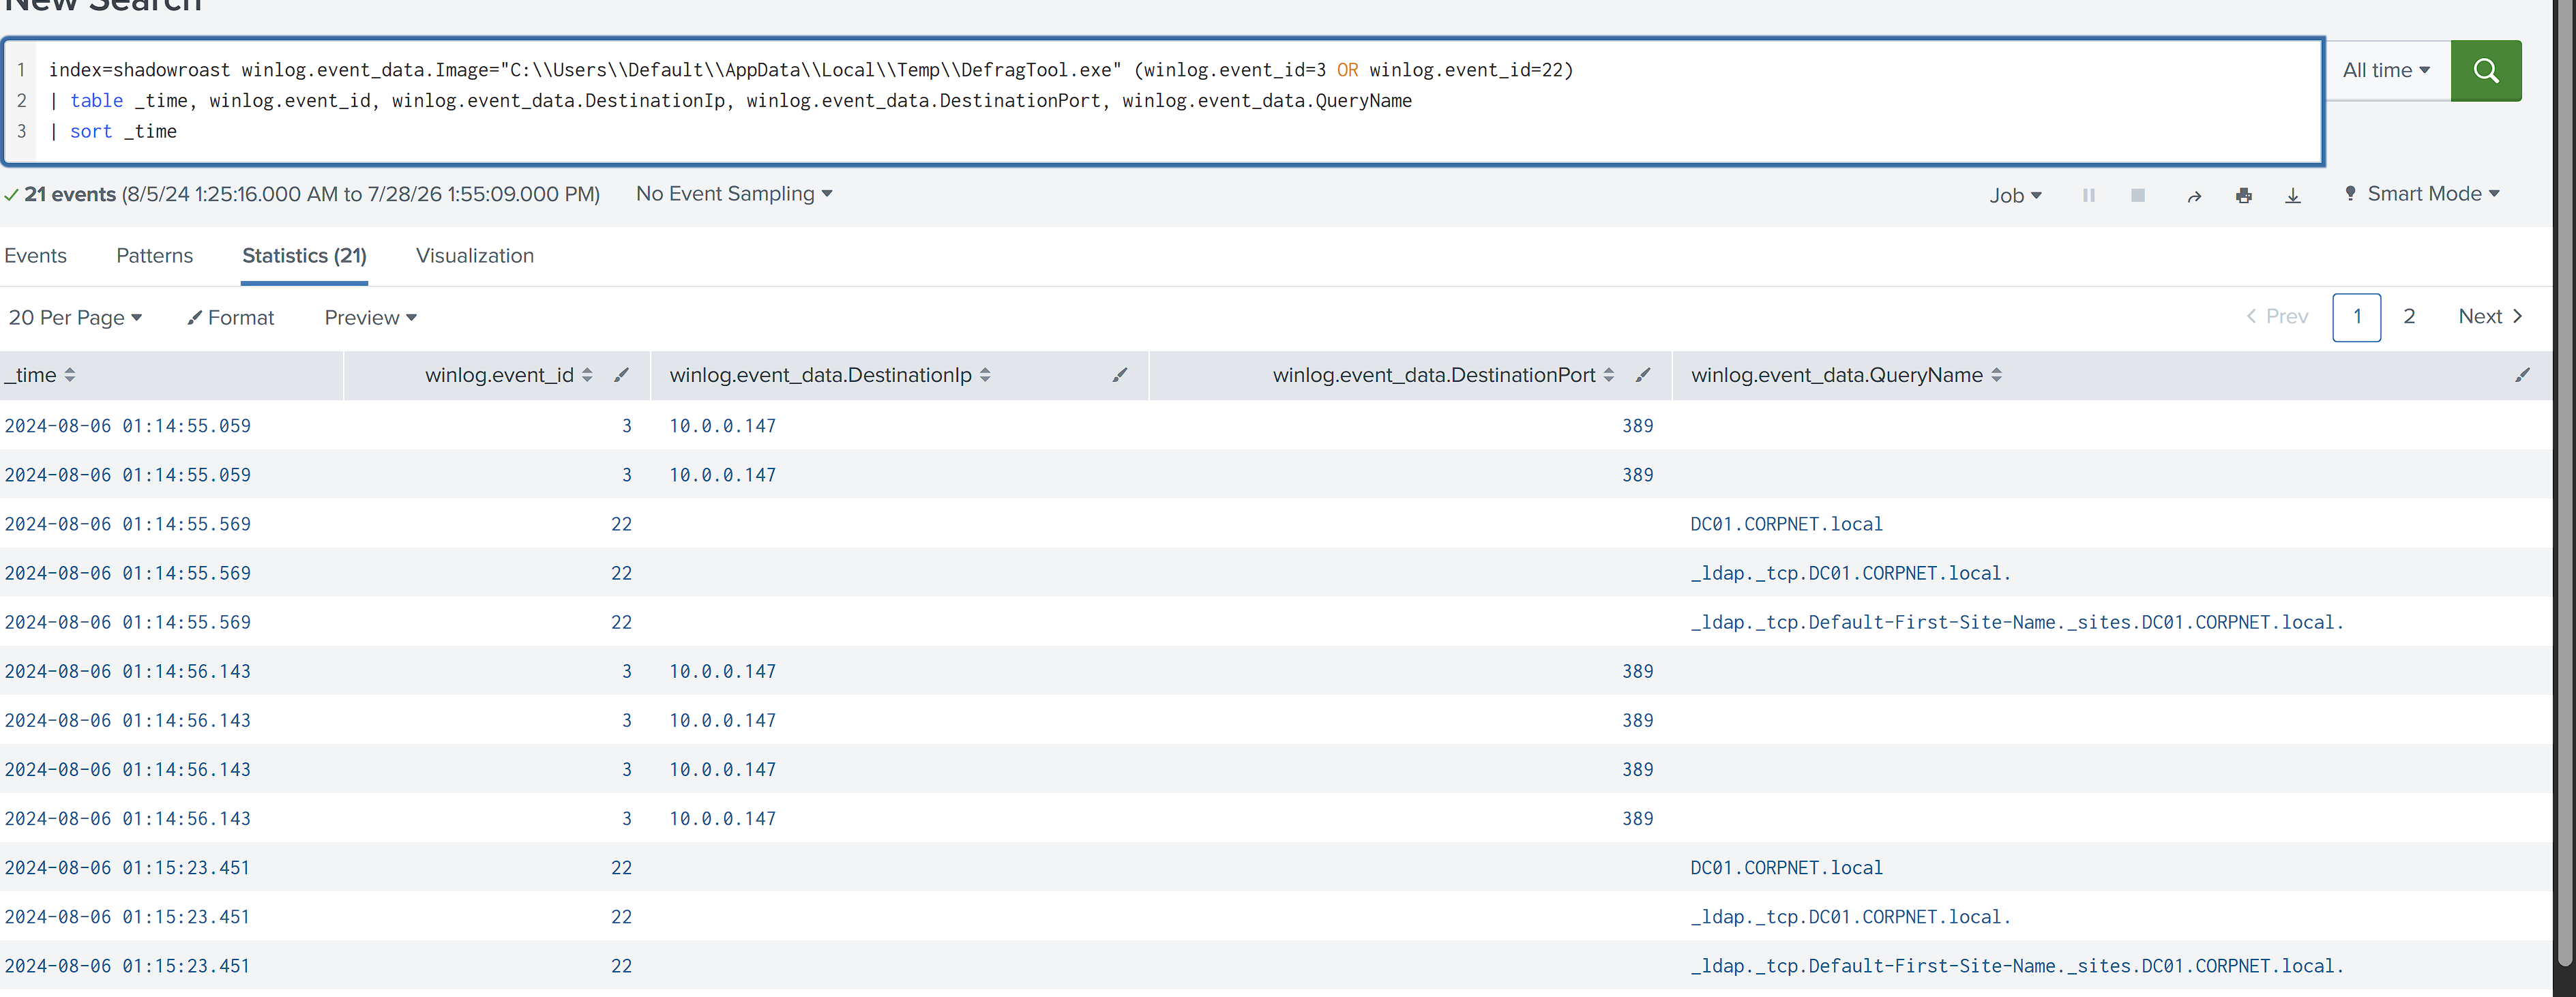Screen dimensions: 2576x997
Task: Switch to the Patterns tab
Action: click(154, 256)
